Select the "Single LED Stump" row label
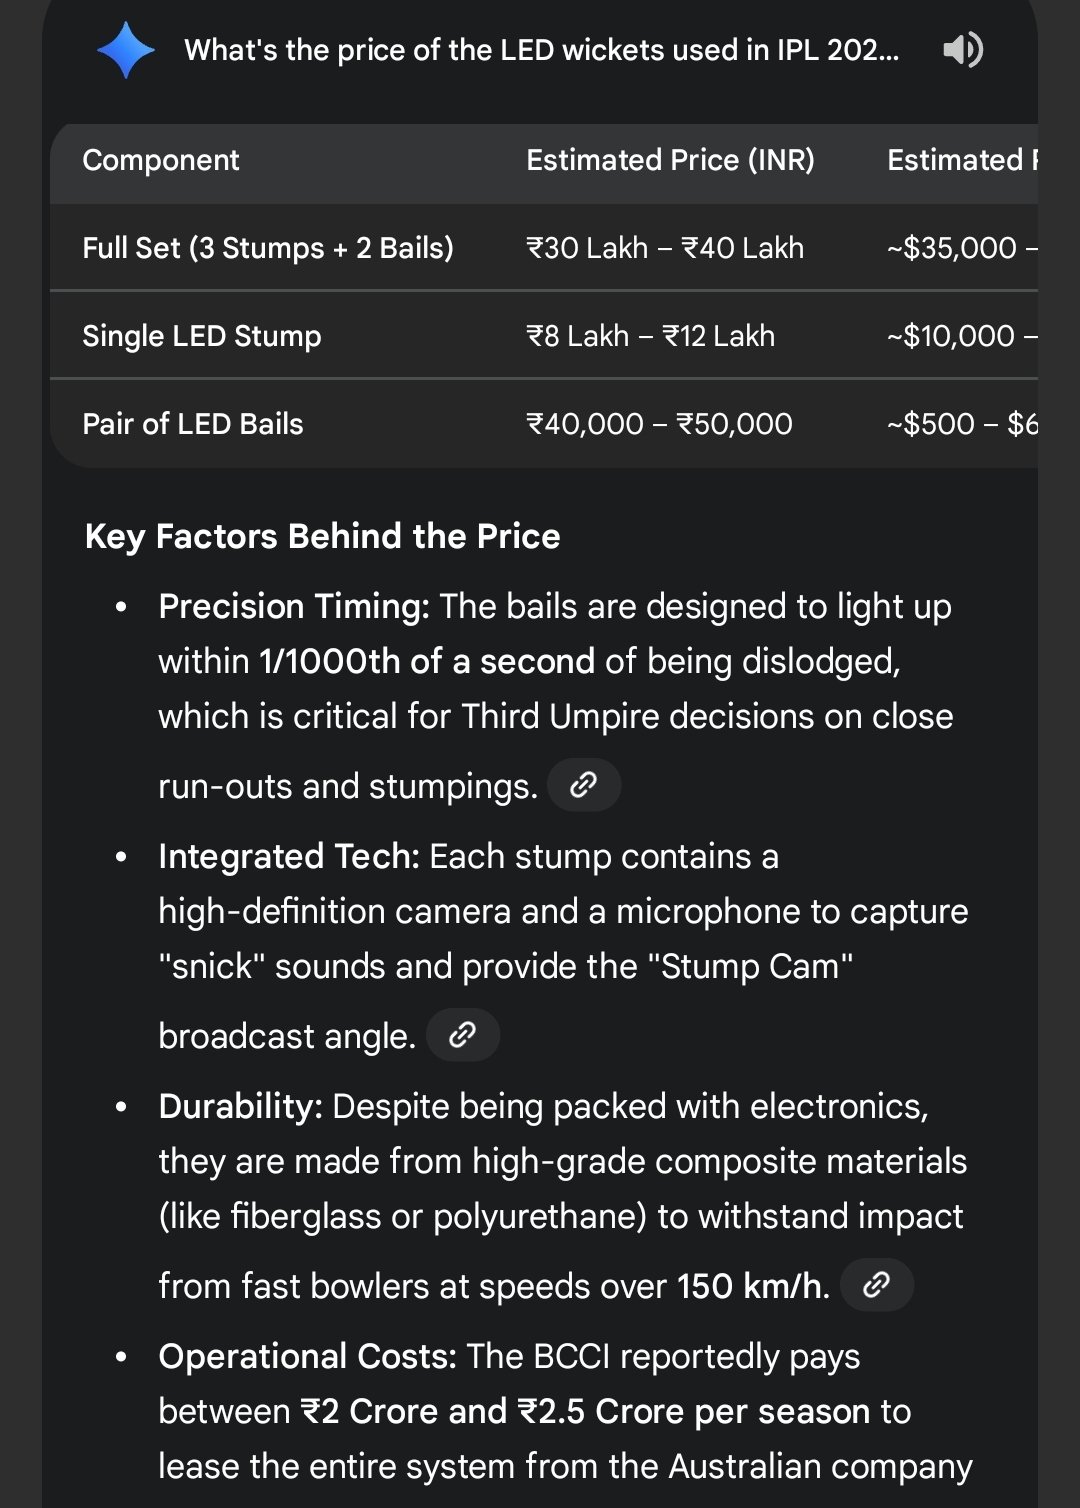1080x1508 pixels. [x=202, y=336]
